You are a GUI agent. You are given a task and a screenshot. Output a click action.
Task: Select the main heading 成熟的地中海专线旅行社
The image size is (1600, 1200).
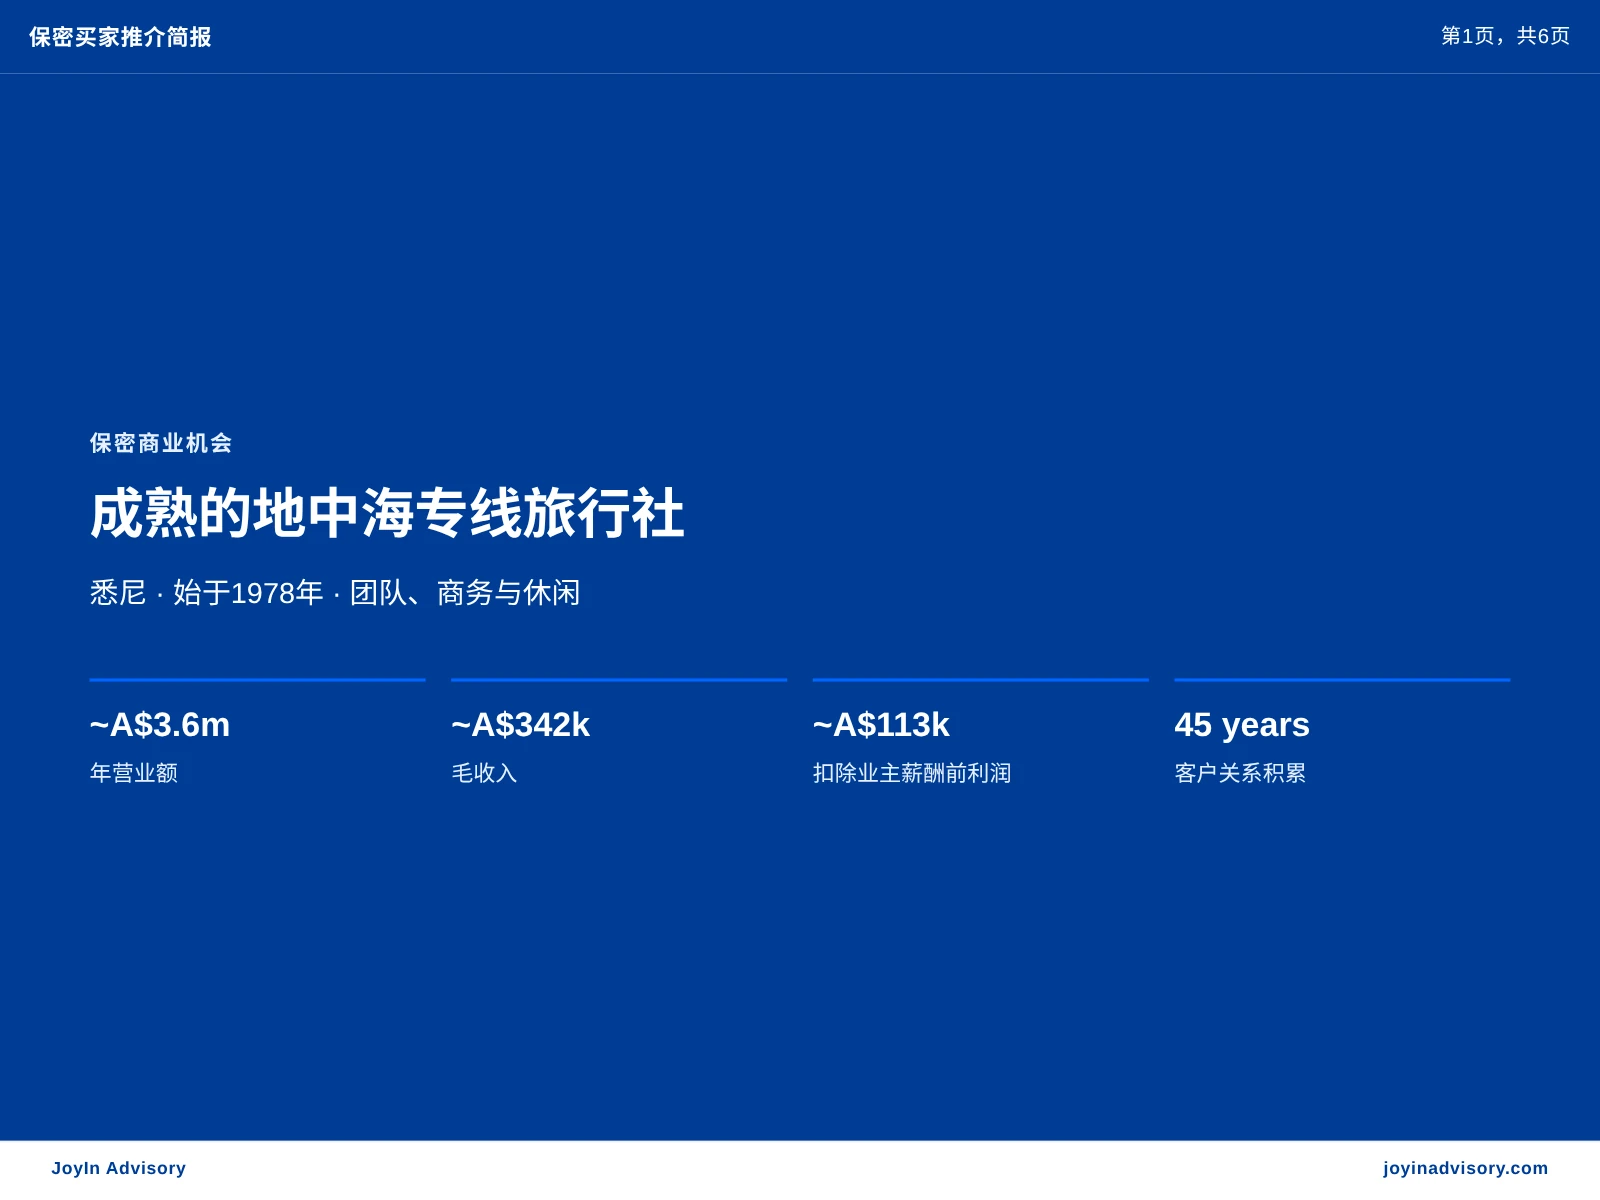pos(387,514)
